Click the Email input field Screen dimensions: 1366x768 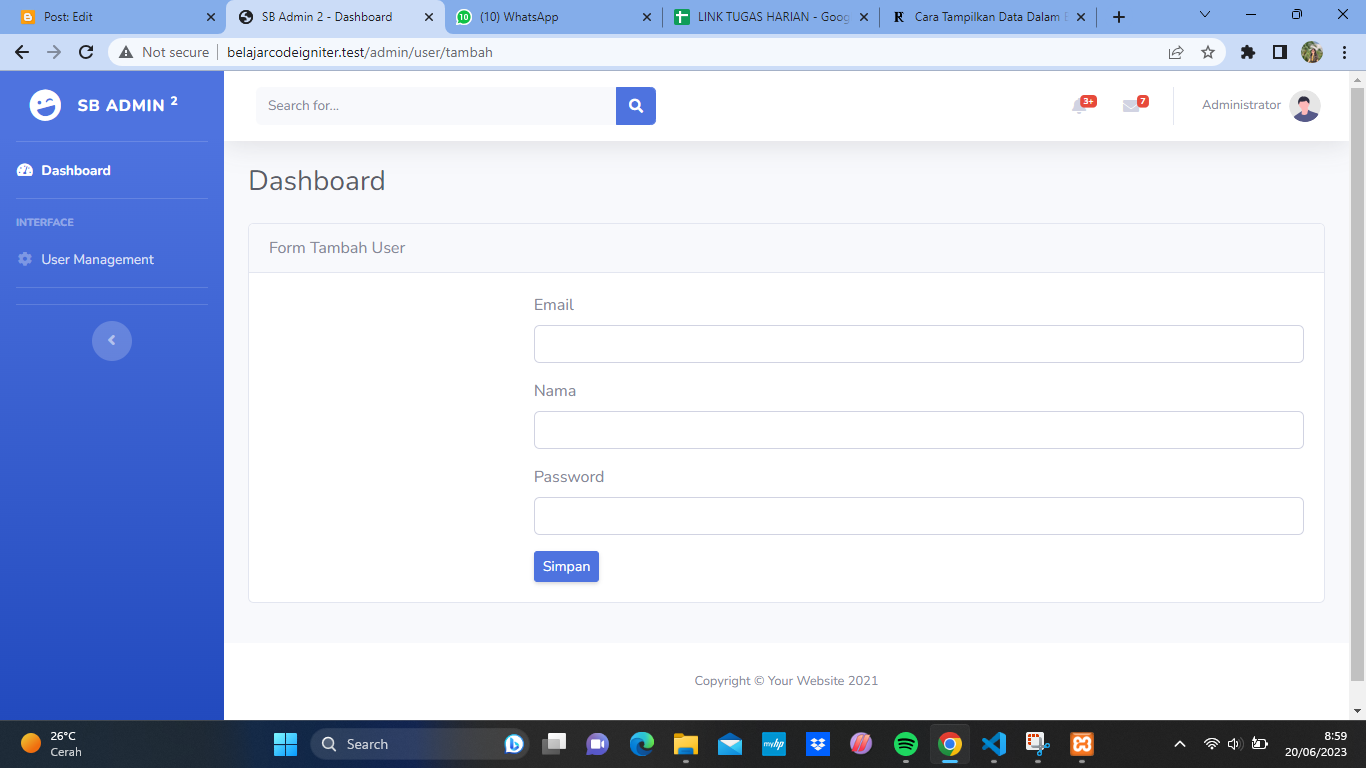click(x=918, y=344)
